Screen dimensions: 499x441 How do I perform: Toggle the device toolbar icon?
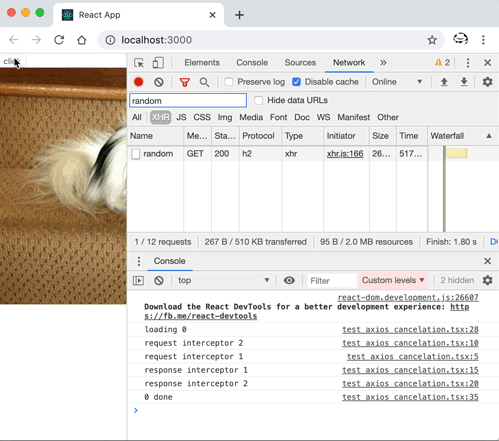pyautogui.click(x=158, y=63)
